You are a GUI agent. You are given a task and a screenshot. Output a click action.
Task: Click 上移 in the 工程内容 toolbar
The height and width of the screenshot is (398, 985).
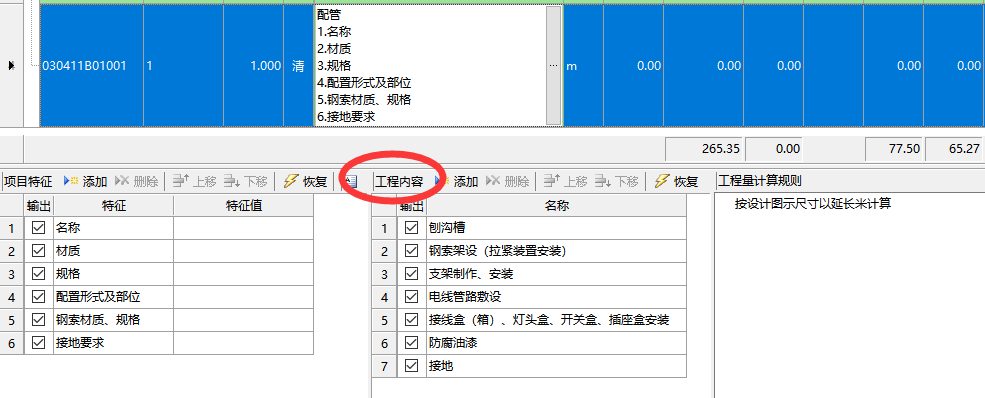tap(565, 182)
